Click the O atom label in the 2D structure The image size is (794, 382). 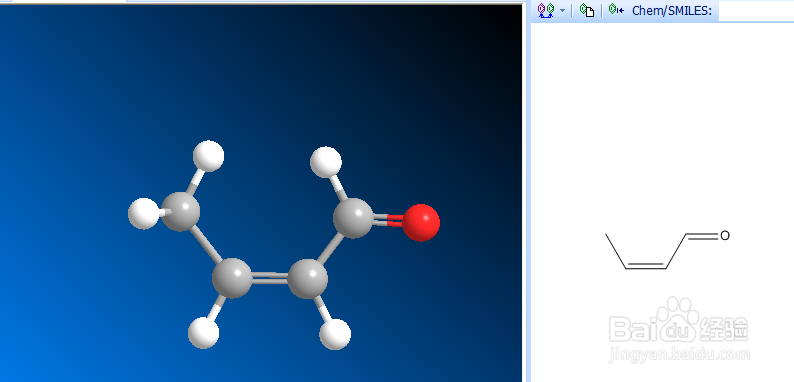(725, 236)
